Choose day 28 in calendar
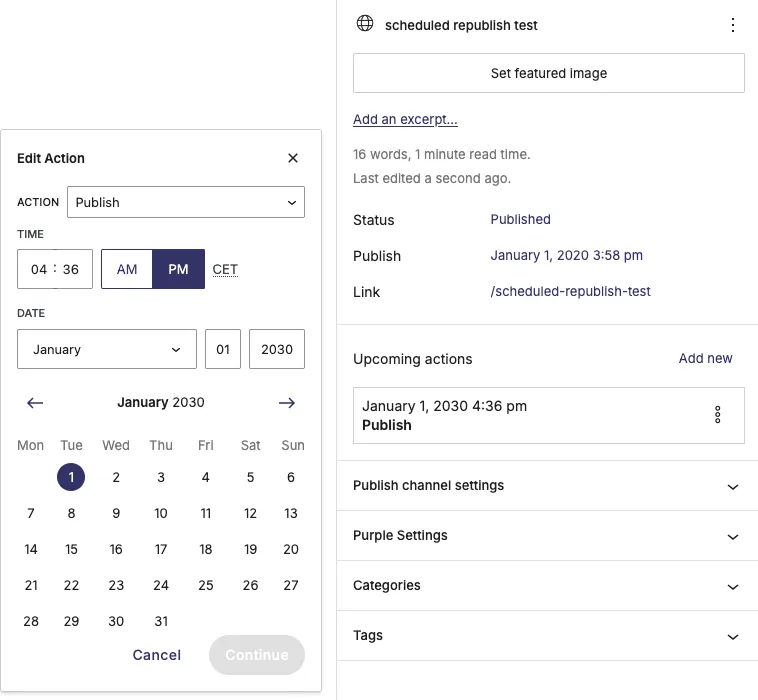 click(x=31, y=621)
